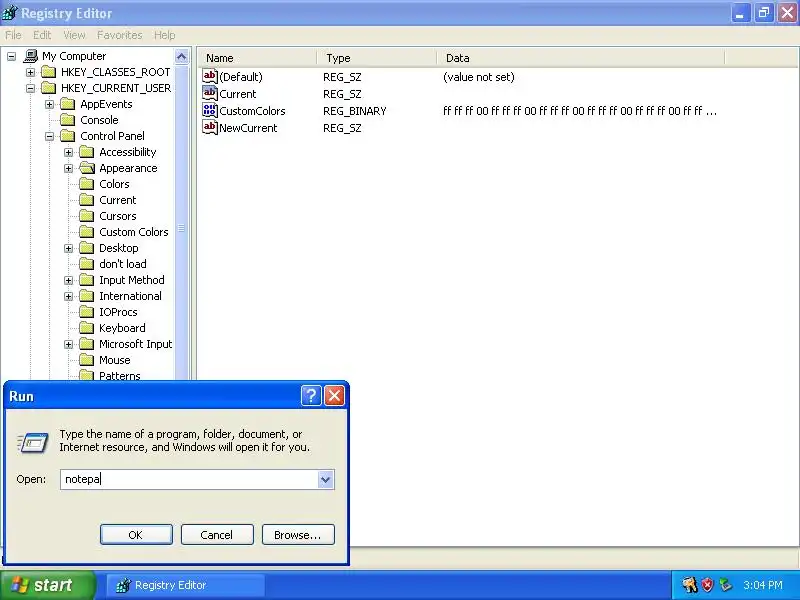Click the Desktop folder icon
Viewport: 800px width, 600px height.
tap(87, 248)
